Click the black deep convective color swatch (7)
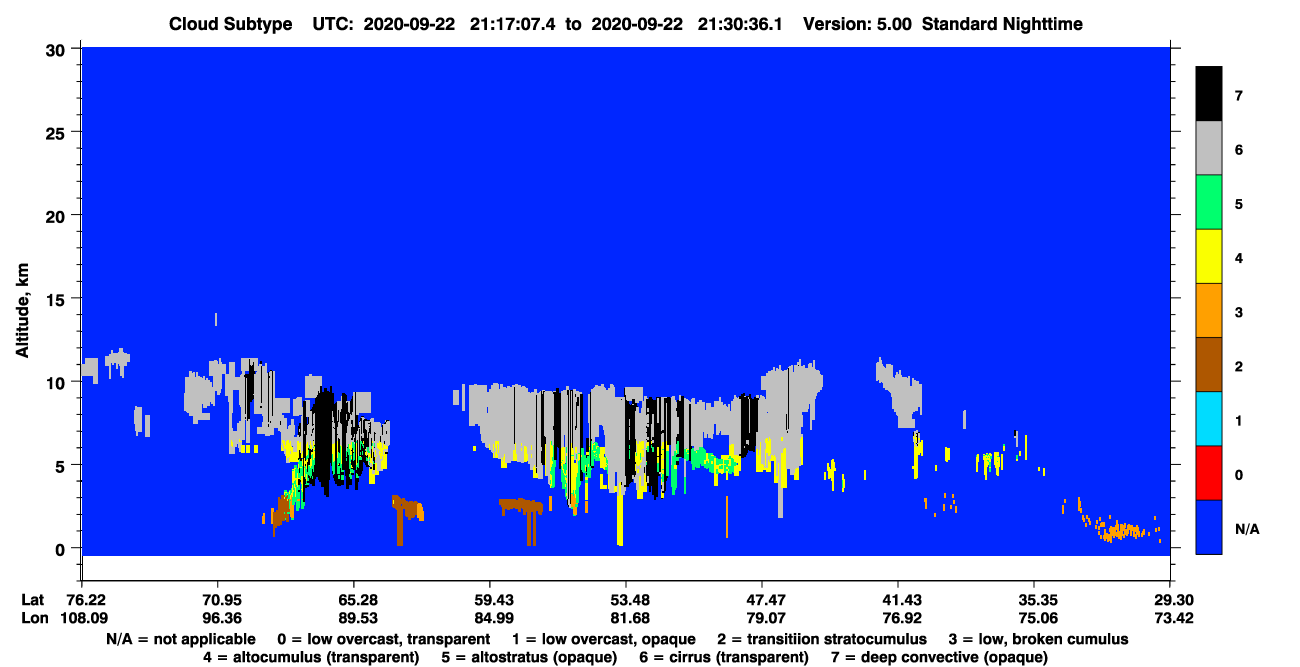Screen dimensions: 1300x667 pos(1209,93)
